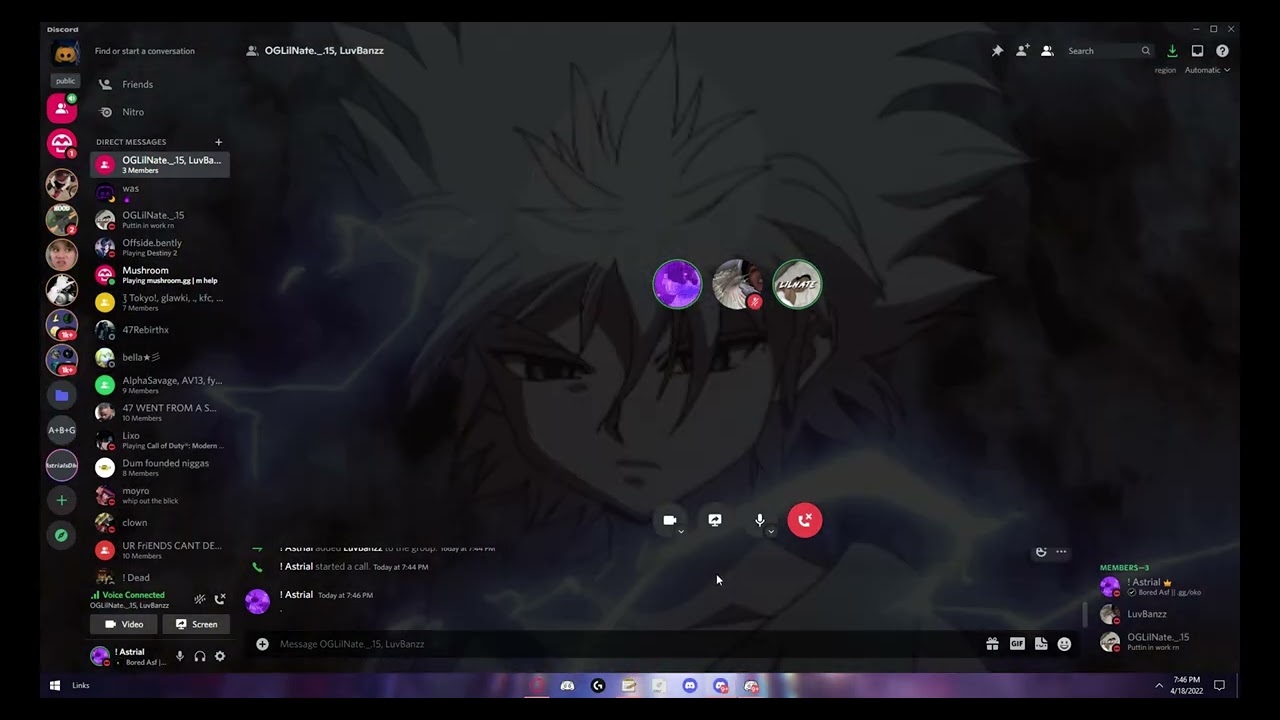This screenshot has height=720, width=1280.
Task: Open the 47Rebirthx DM
Action: [160, 330]
